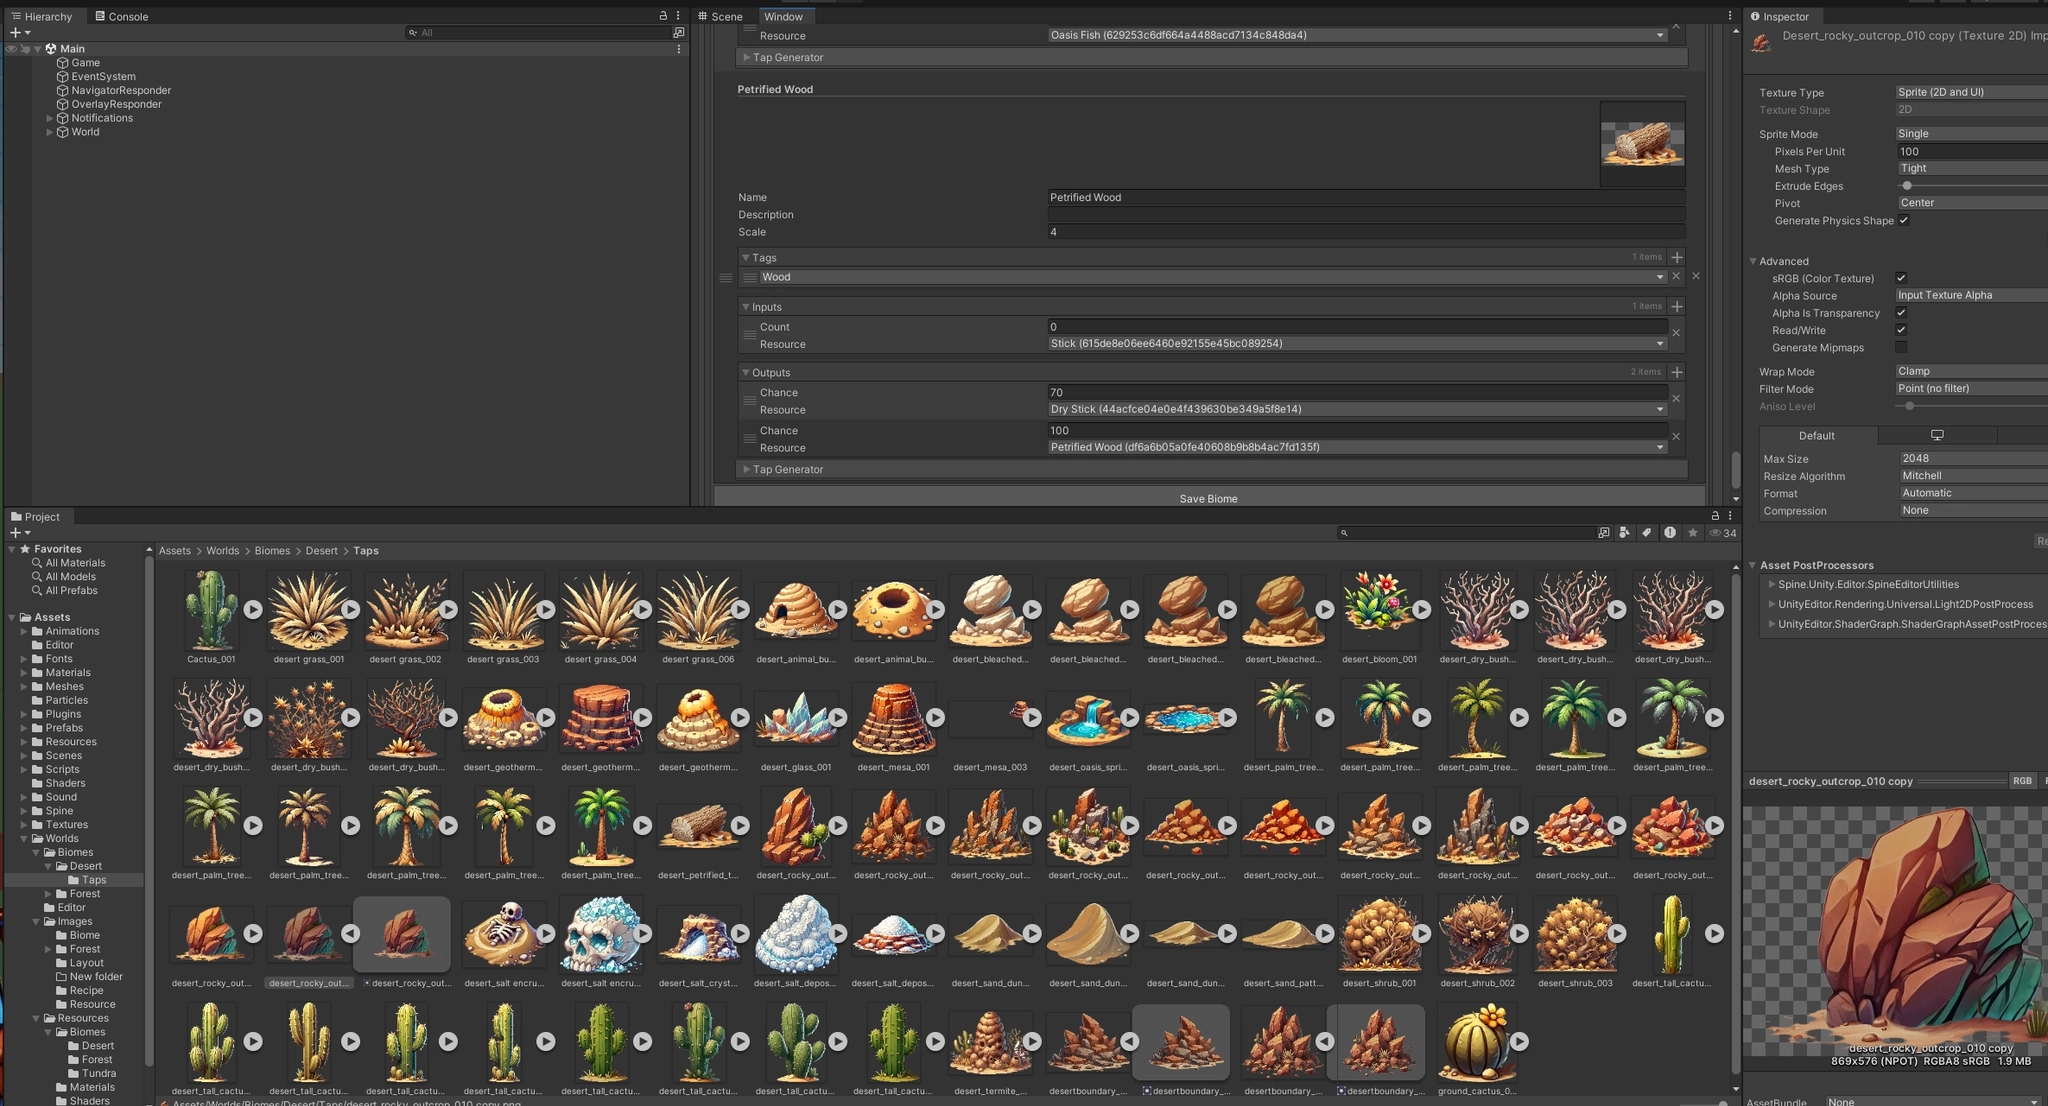Viewport: 2048px width, 1106px height.
Task: Select the Cactus_001 asset thumbnail
Action: coord(211,610)
